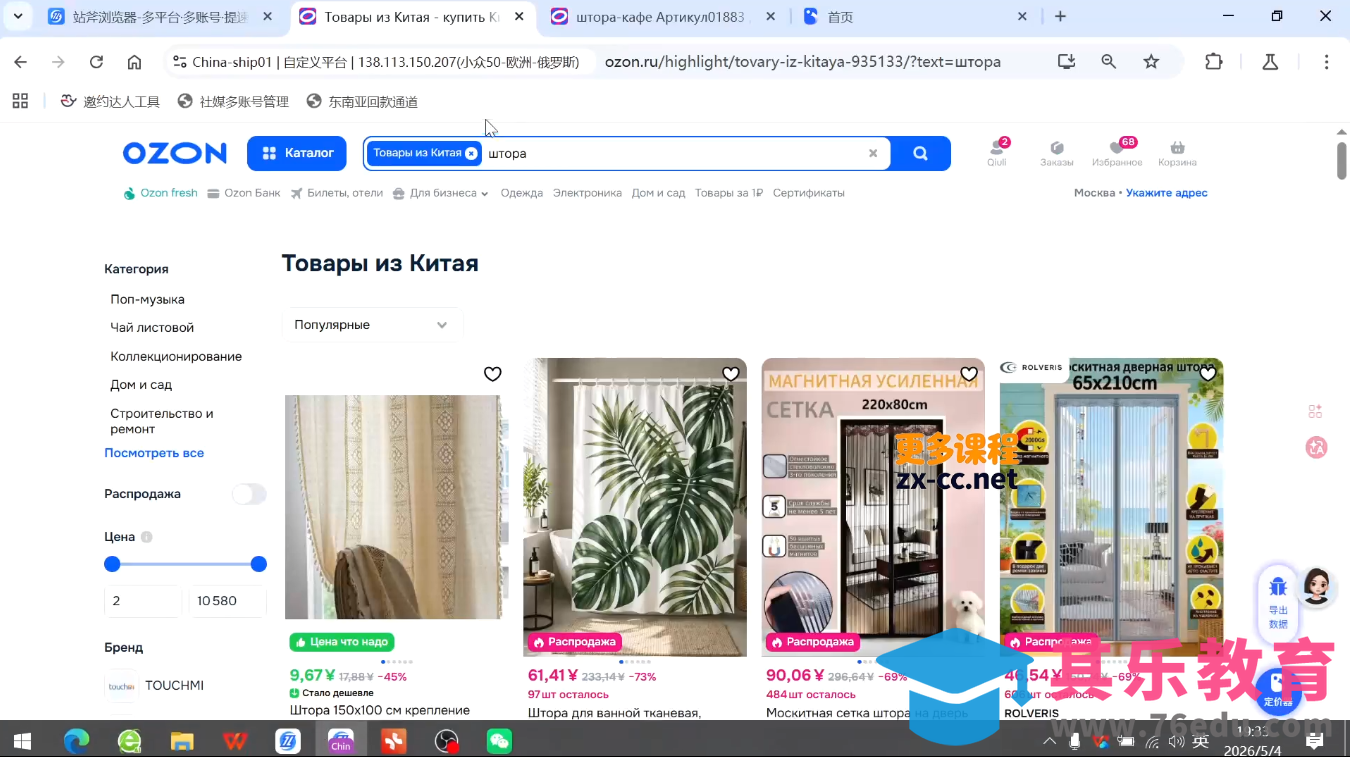Switch to the 'штора-кафе Артикул01883' tab
The height and width of the screenshot is (757, 1350).
663,17
